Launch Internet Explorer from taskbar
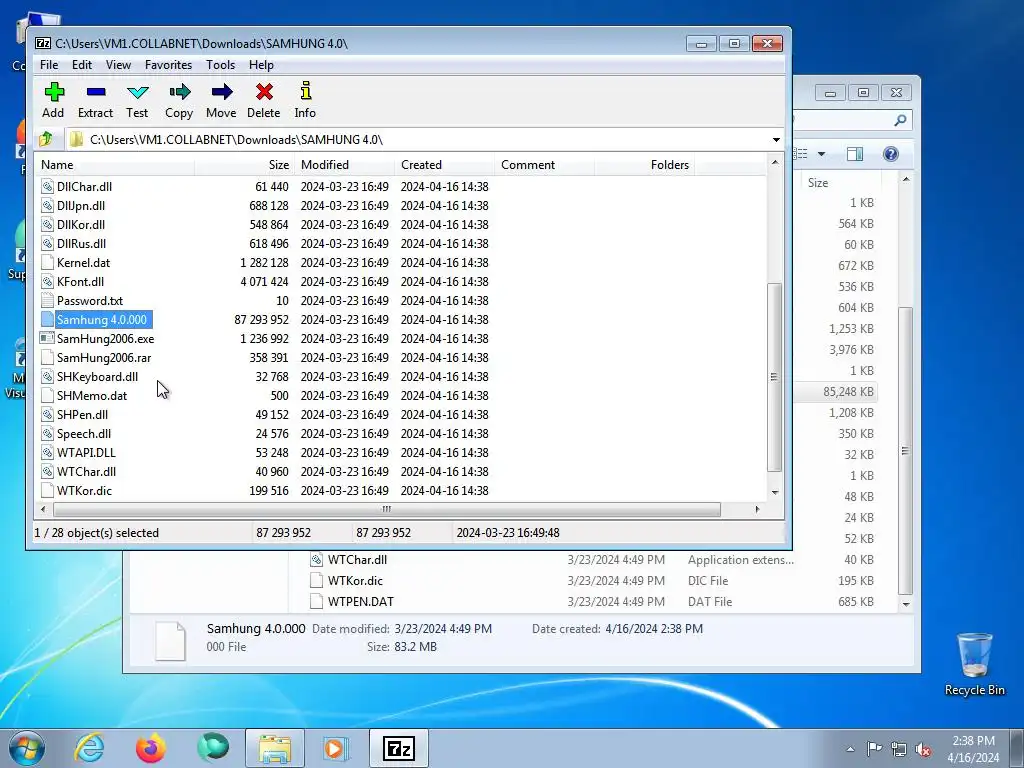The image size is (1024, 768). 89,748
